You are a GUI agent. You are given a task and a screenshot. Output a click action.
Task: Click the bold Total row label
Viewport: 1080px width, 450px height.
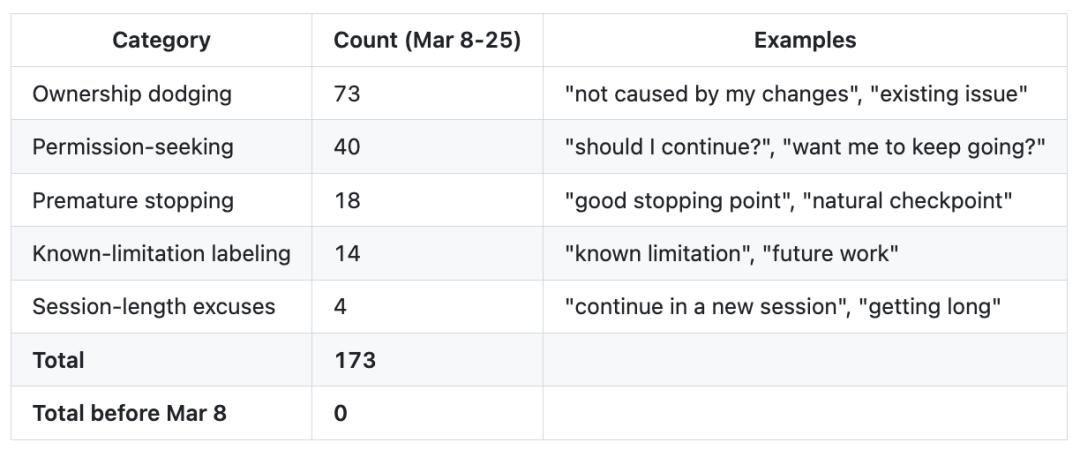tap(58, 360)
